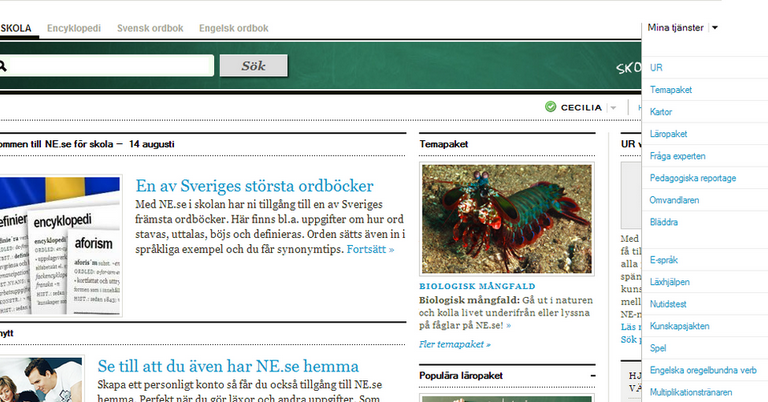768x402 pixels.
Task: Open the 'En av Sveriges största ordböcker' headline
Action: pos(254,186)
